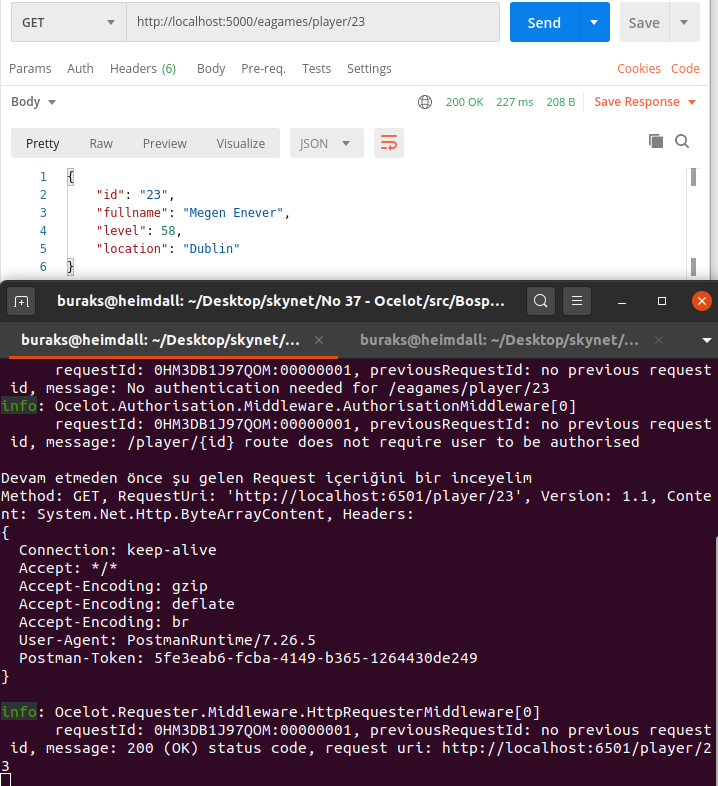Image resolution: width=718 pixels, height=786 pixels.
Task: Switch to the second terminal tab
Action: pos(499,340)
